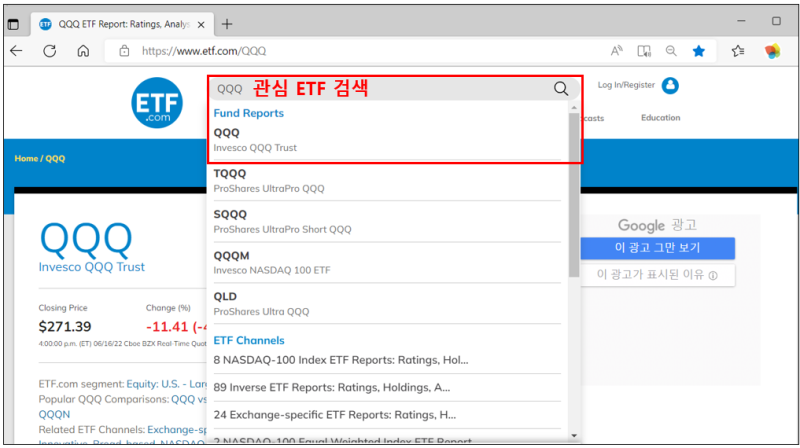This screenshot has width=800, height=448.
Task: Click the ETF.com logo
Action: click(157, 103)
